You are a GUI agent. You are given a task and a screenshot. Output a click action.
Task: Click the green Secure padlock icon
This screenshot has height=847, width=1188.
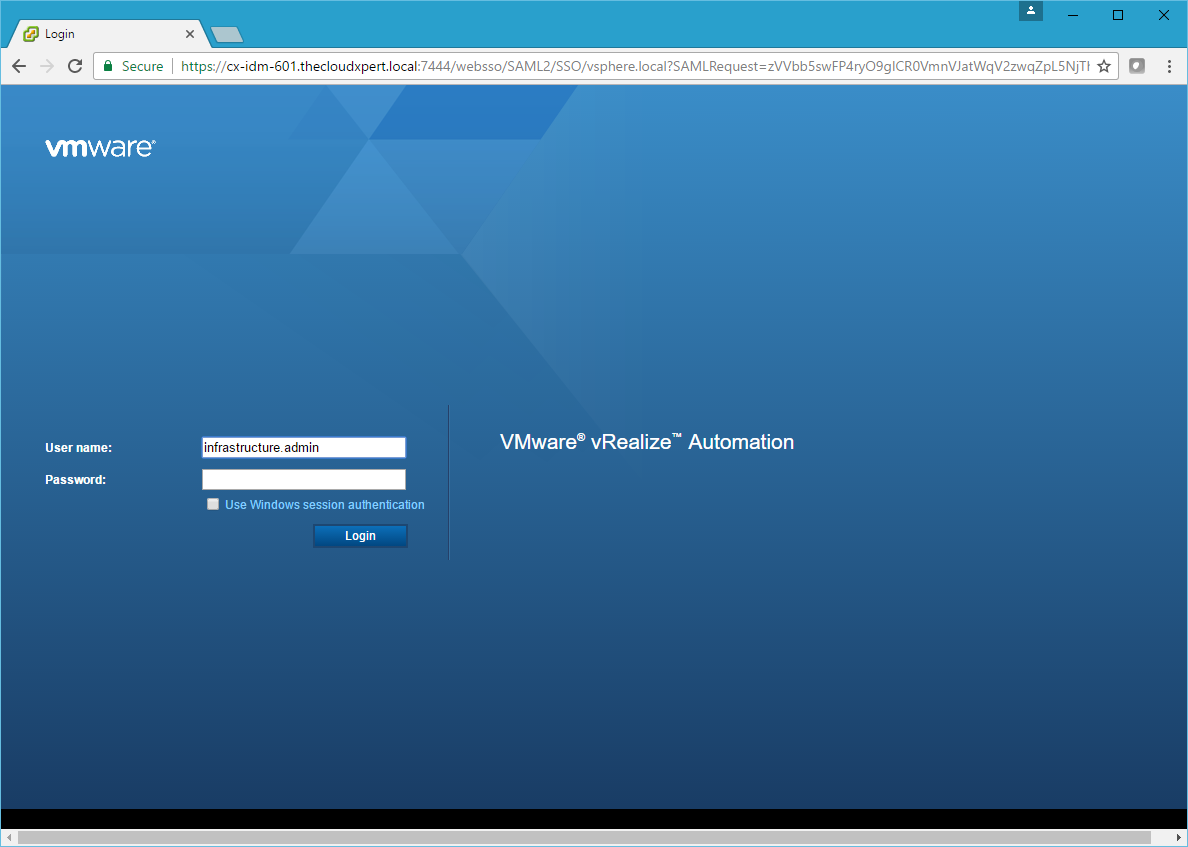pos(108,66)
